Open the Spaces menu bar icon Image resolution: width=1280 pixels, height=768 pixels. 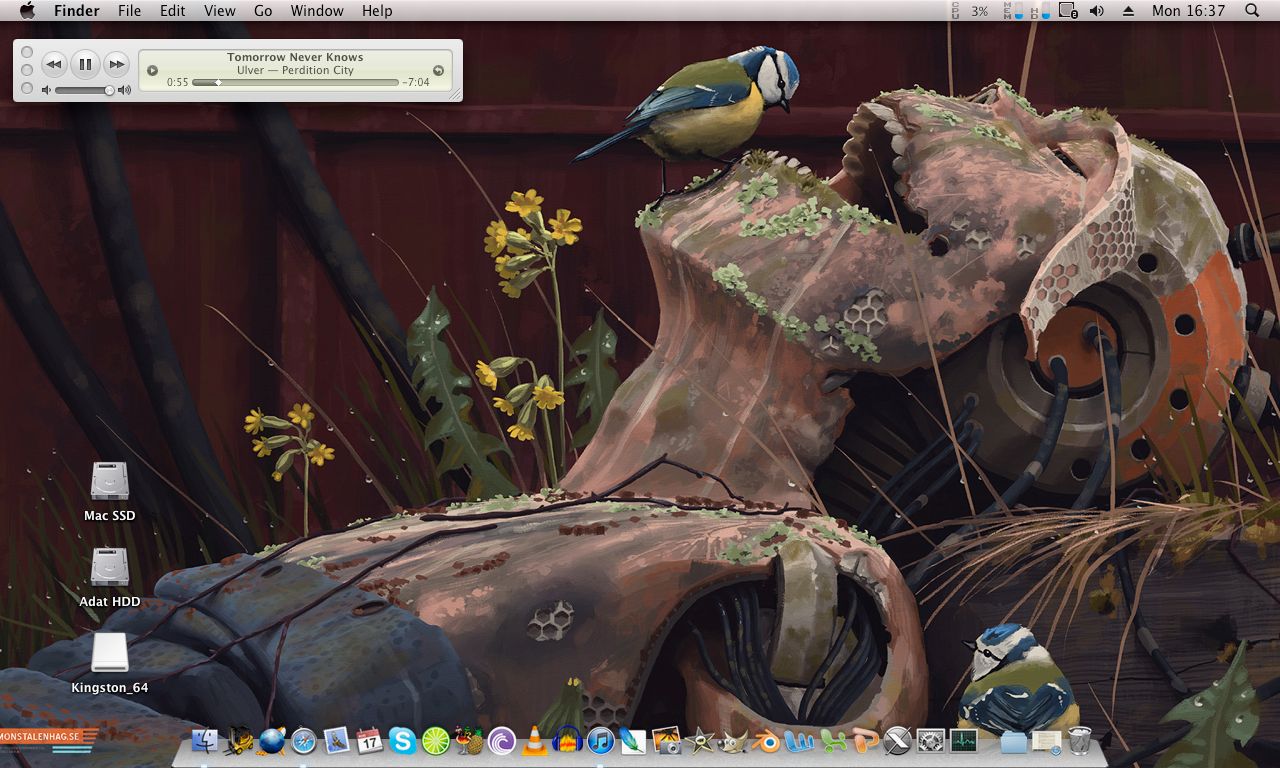(1068, 10)
